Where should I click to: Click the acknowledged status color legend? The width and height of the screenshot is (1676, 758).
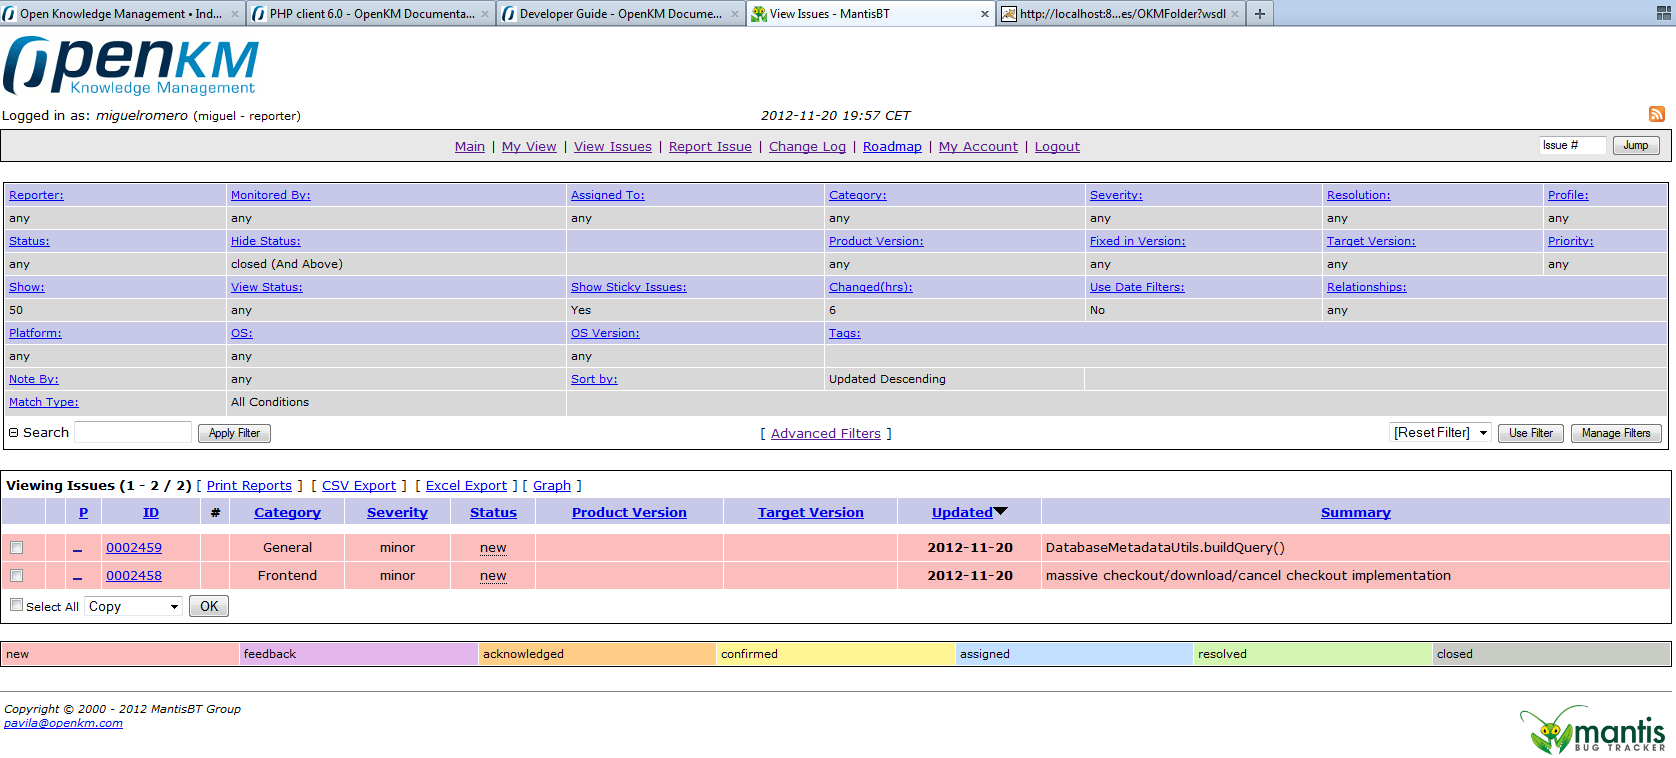(x=597, y=654)
